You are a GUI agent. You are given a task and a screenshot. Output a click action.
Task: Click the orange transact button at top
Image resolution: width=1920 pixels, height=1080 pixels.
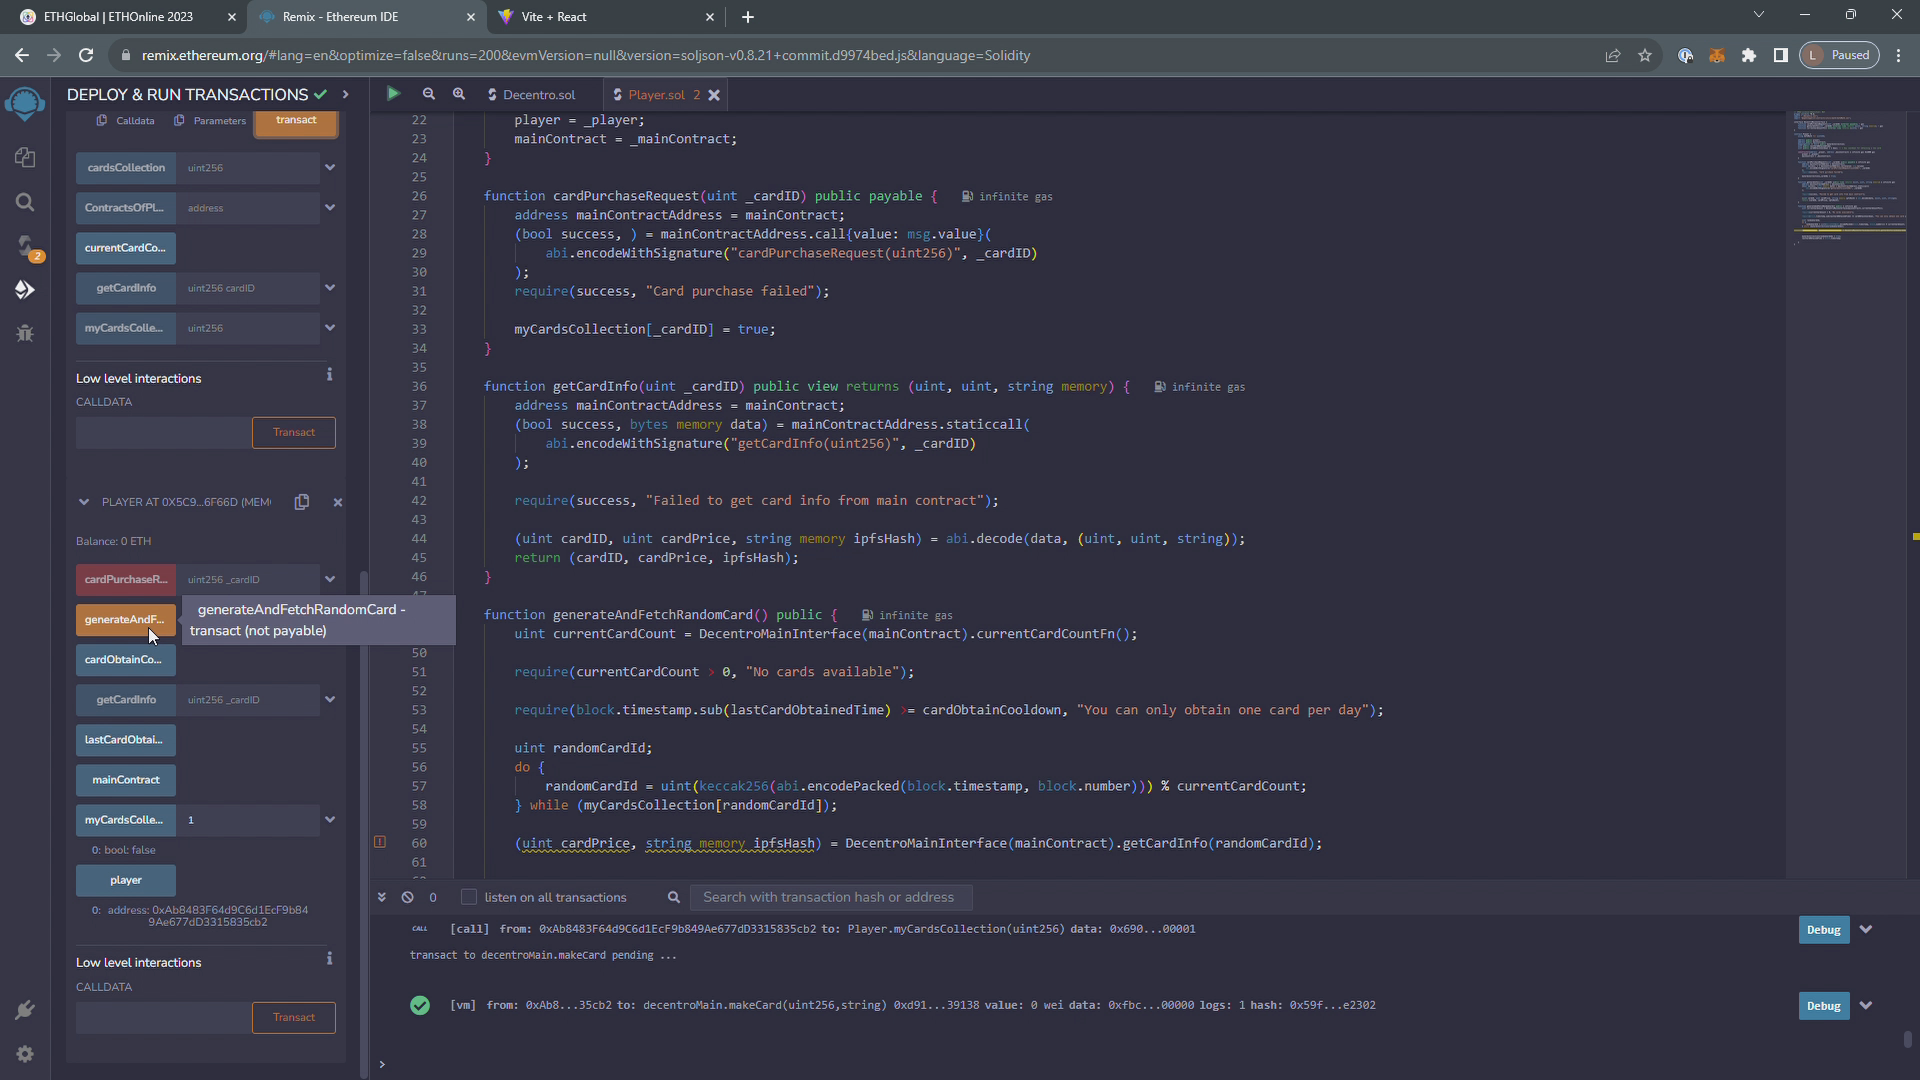coord(296,122)
